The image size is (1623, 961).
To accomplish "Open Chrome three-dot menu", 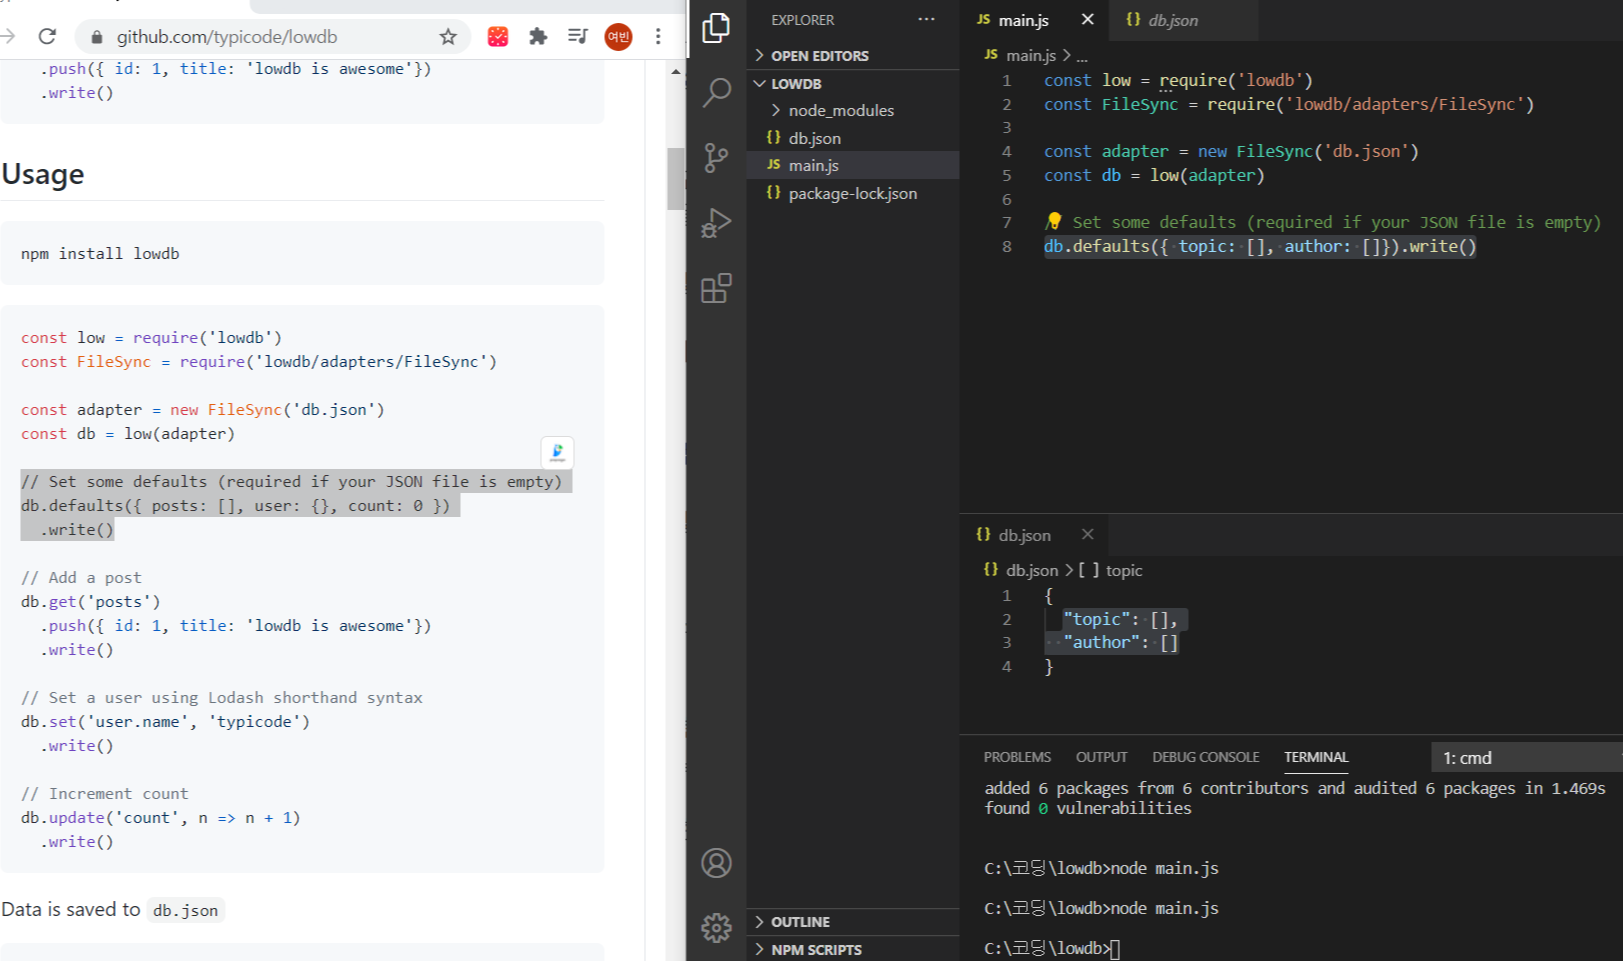I will pos(658,36).
